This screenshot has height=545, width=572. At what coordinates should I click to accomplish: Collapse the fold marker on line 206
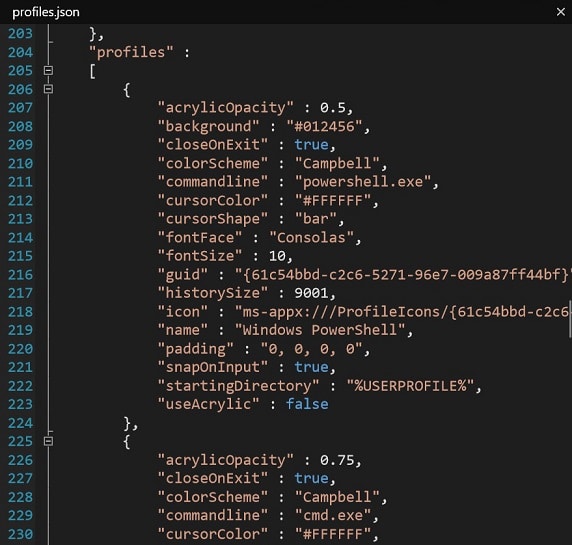pos(49,89)
